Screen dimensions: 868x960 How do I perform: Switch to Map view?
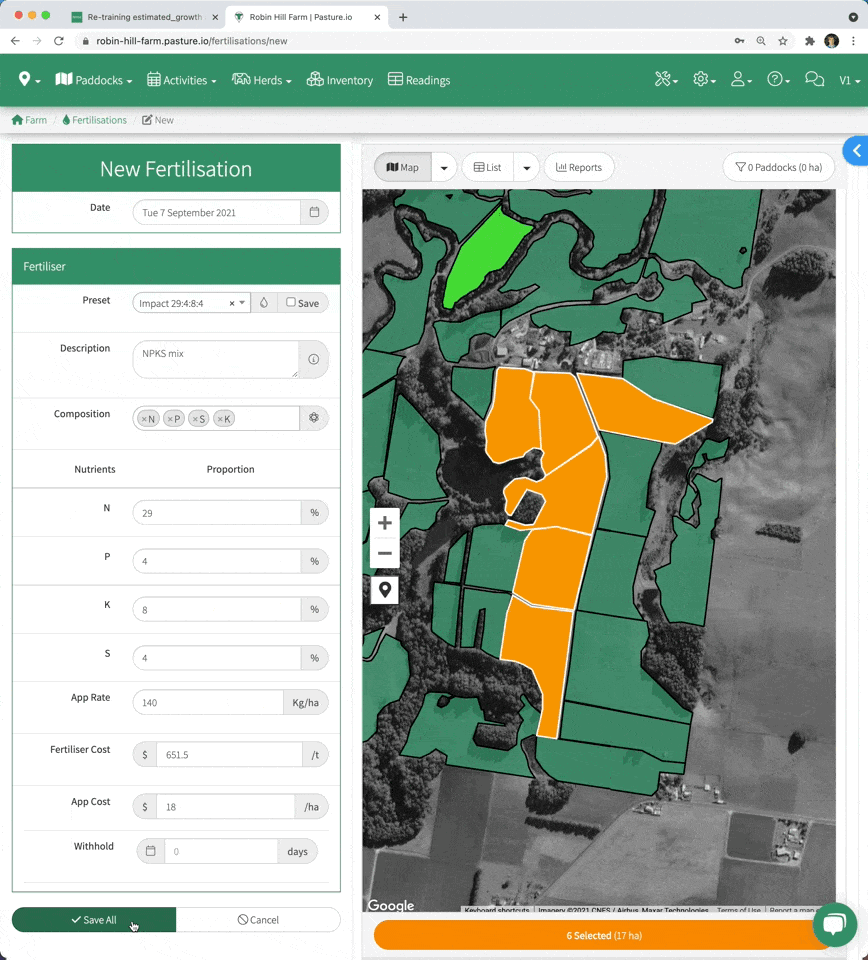pos(403,167)
